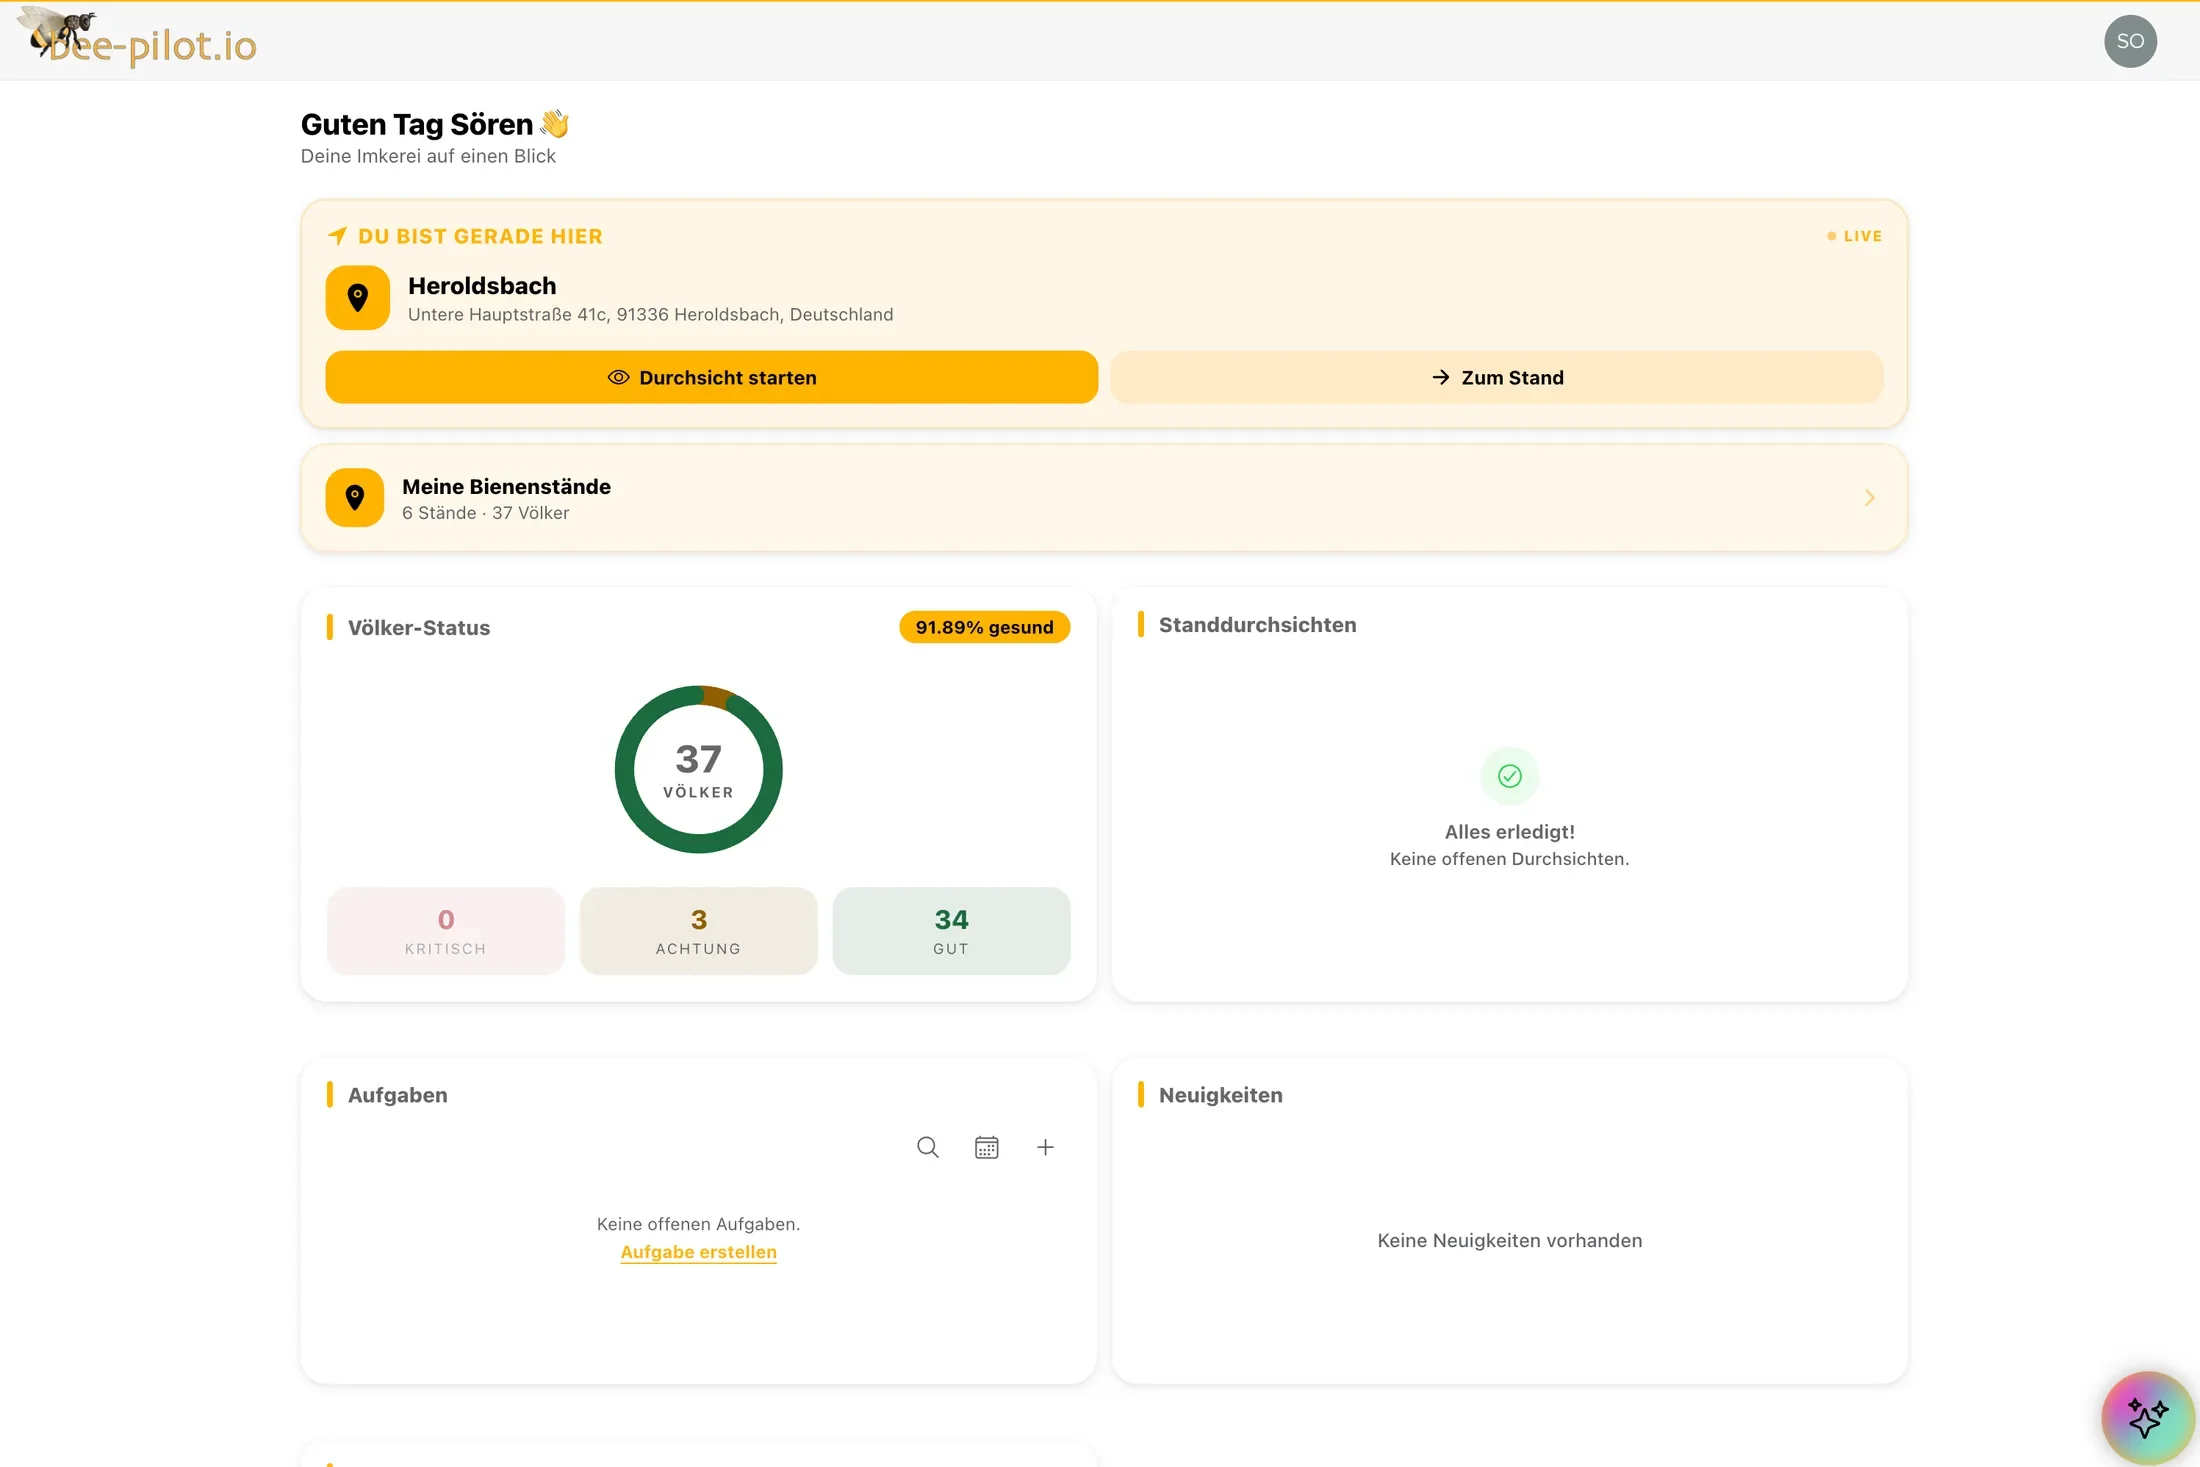Open the tasks calendar icon
The width and height of the screenshot is (2200, 1467).
point(987,1147)
